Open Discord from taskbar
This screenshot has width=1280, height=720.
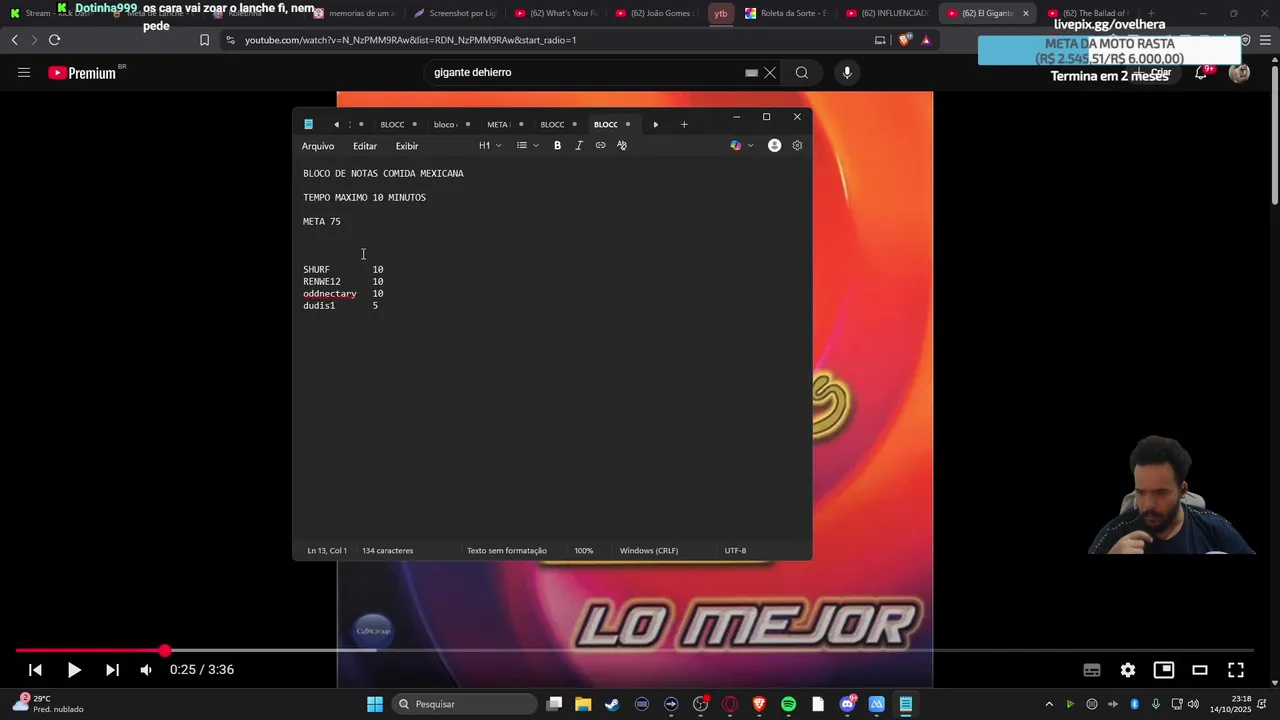(848, 704)
